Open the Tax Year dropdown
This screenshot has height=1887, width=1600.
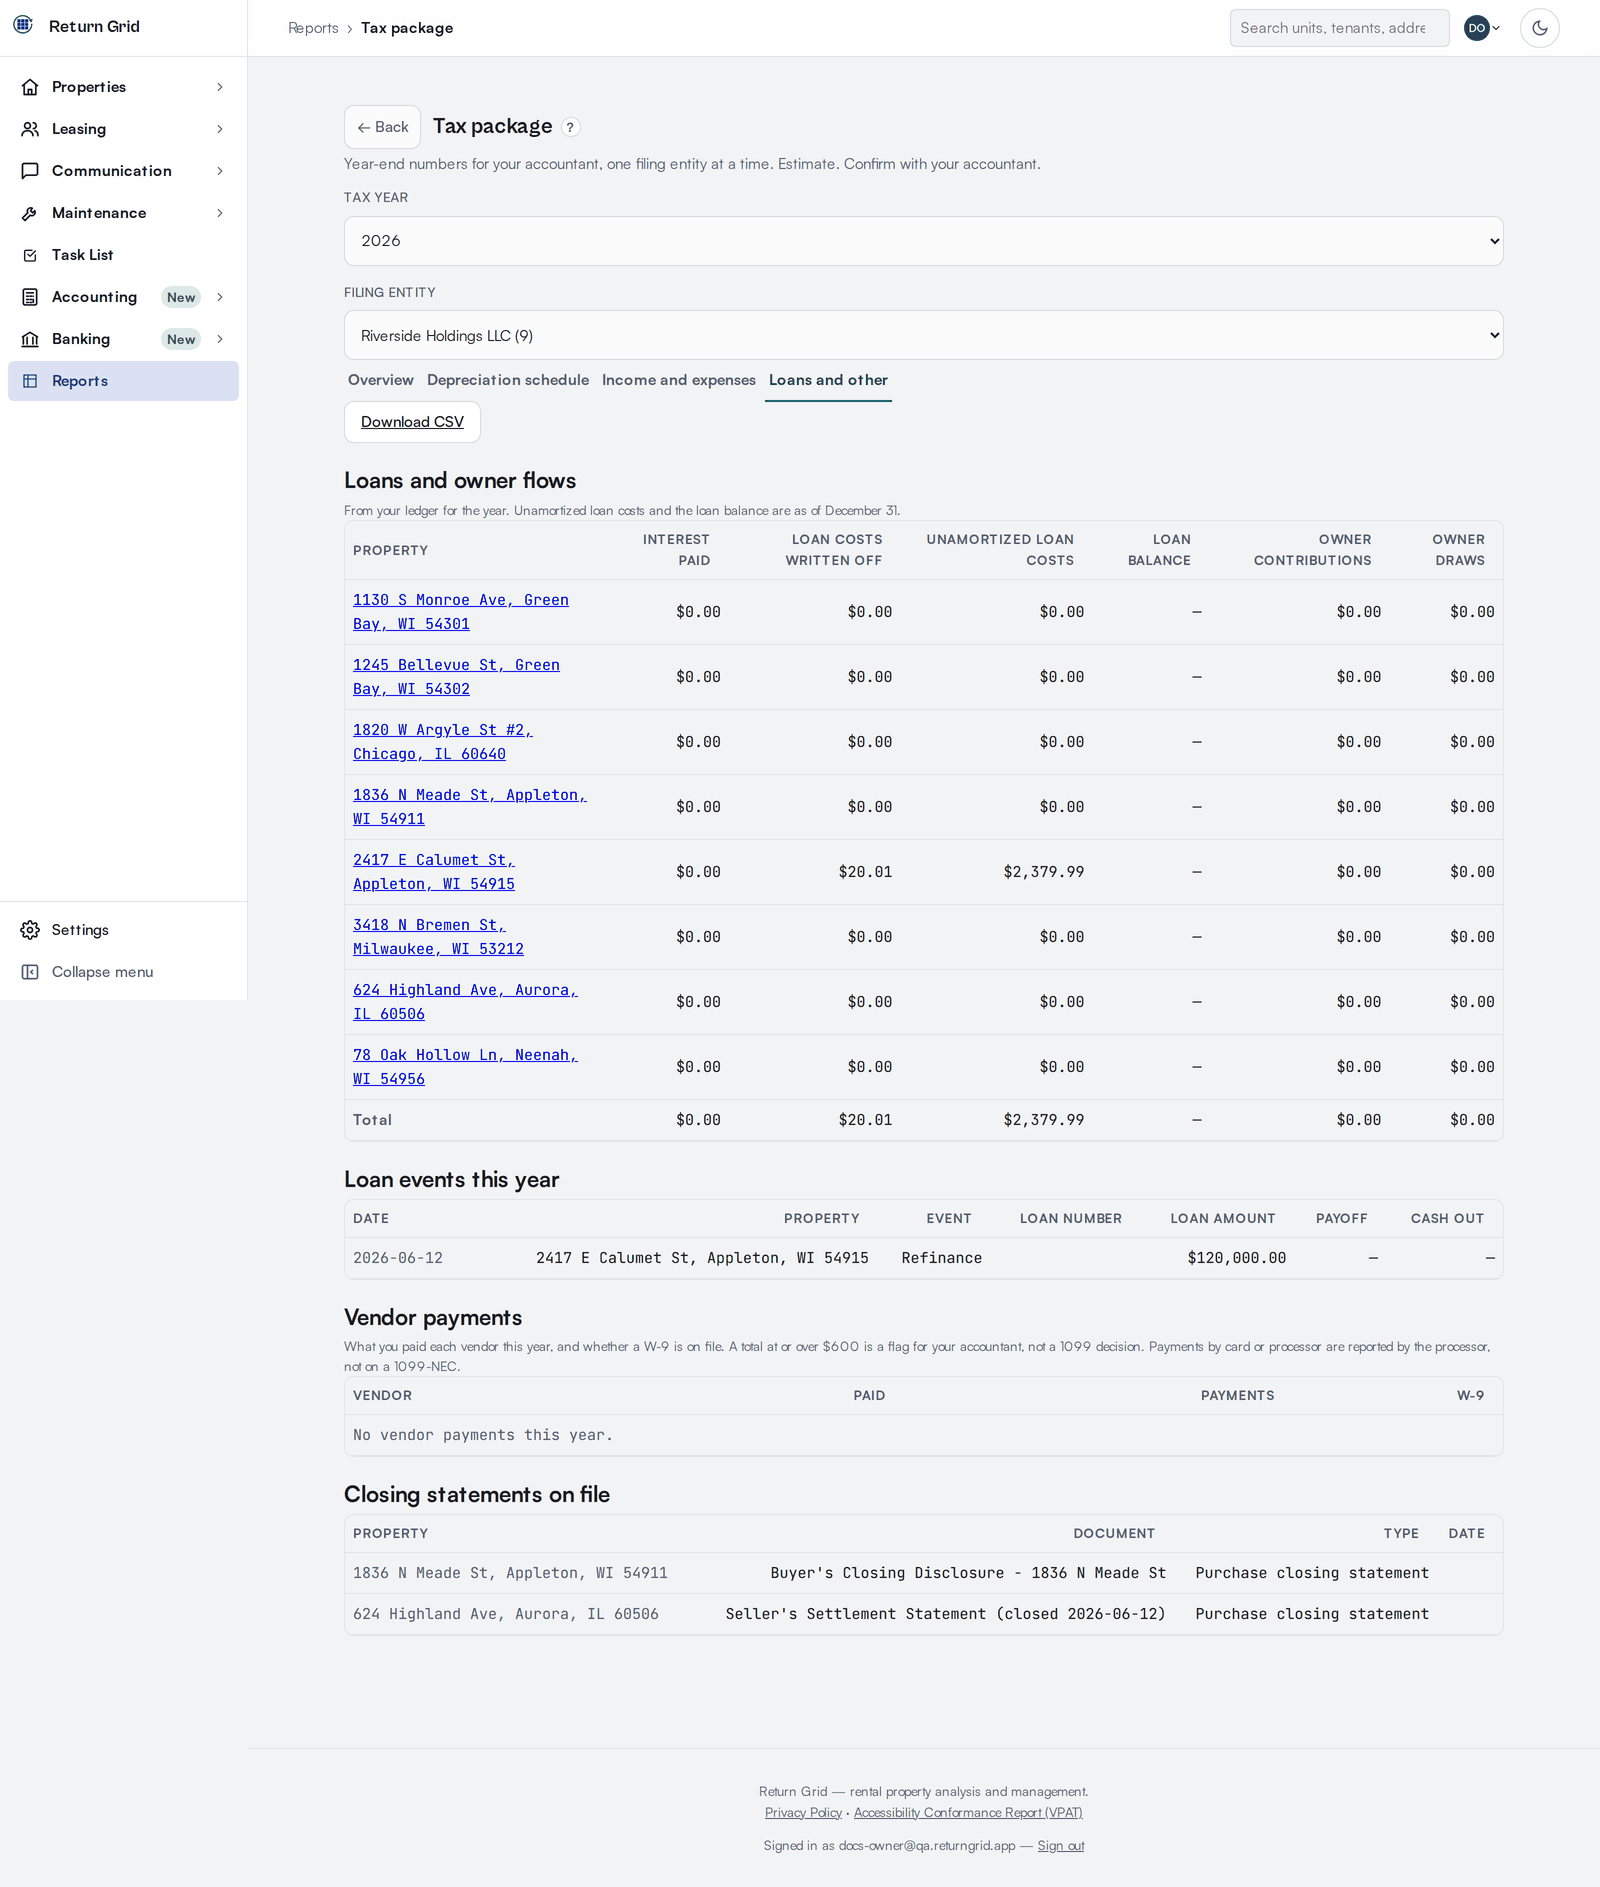click(923, 241)
